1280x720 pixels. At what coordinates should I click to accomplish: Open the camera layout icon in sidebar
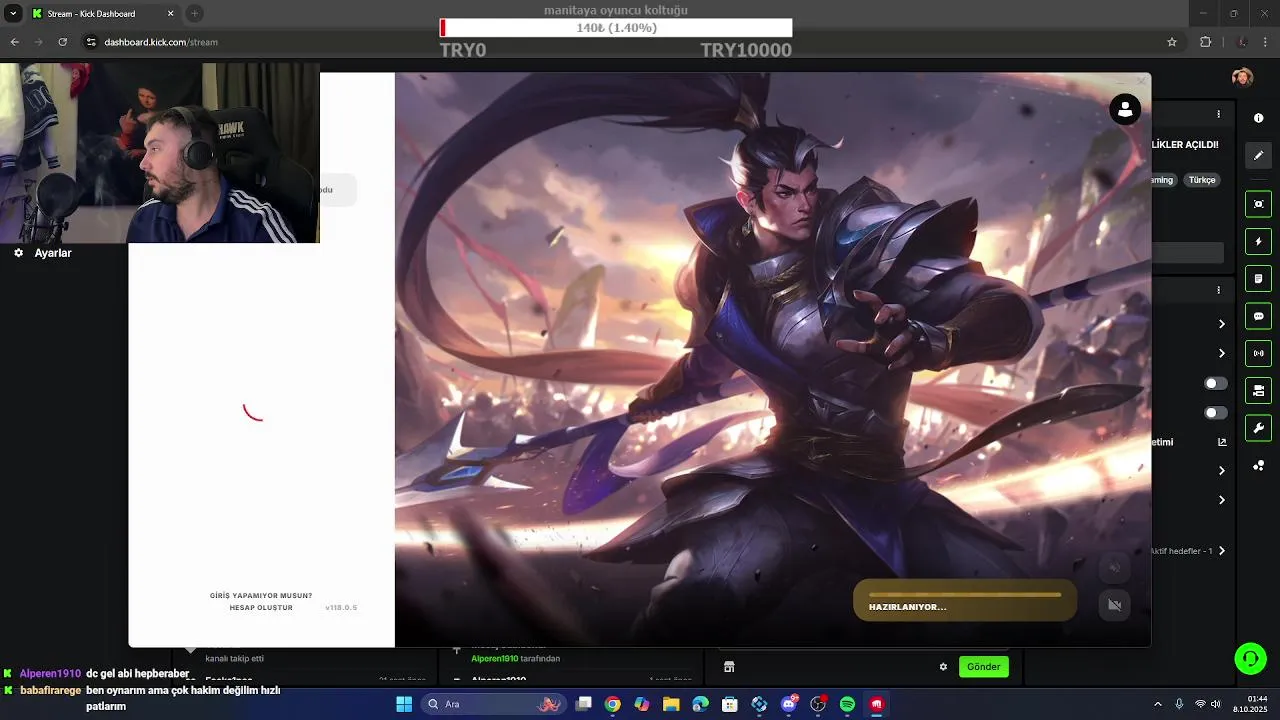point(1258,390)
